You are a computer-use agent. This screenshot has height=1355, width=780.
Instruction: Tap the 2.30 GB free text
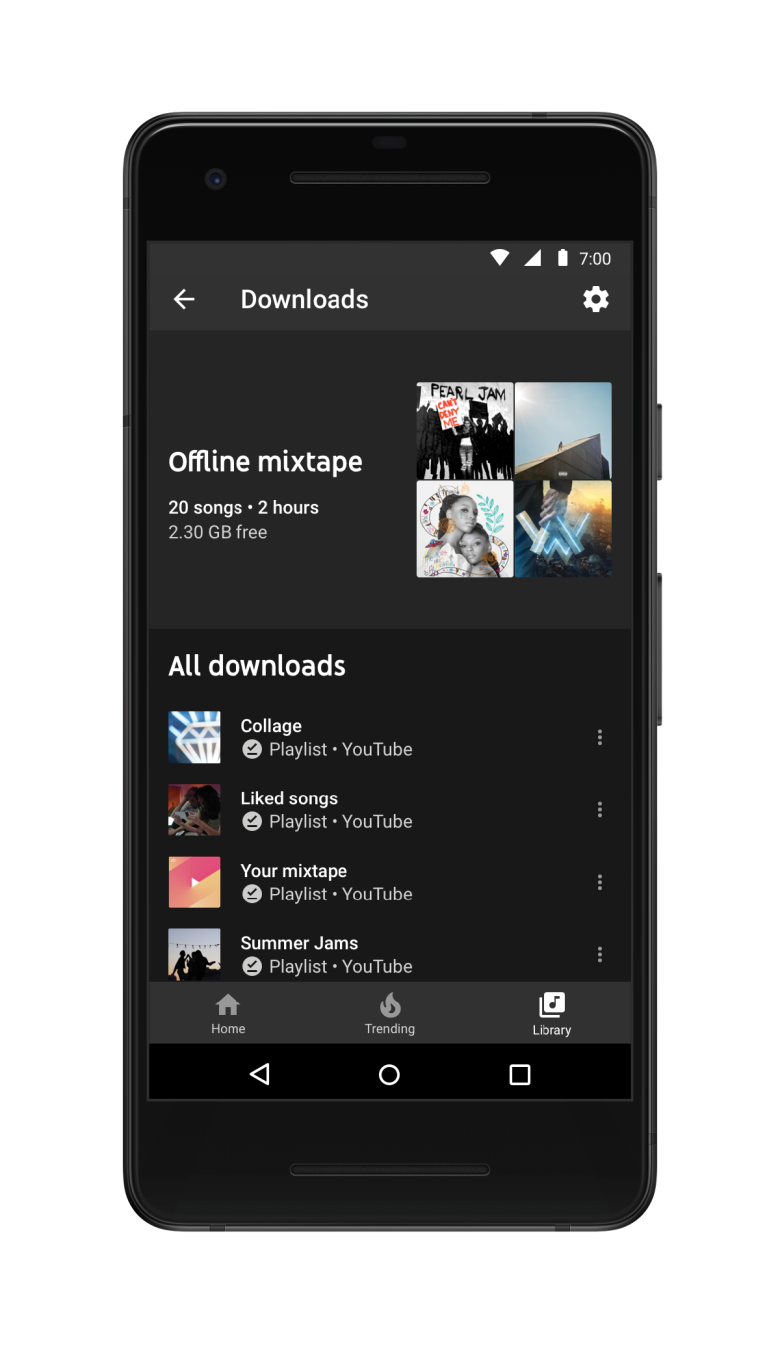tap(217, 532)
